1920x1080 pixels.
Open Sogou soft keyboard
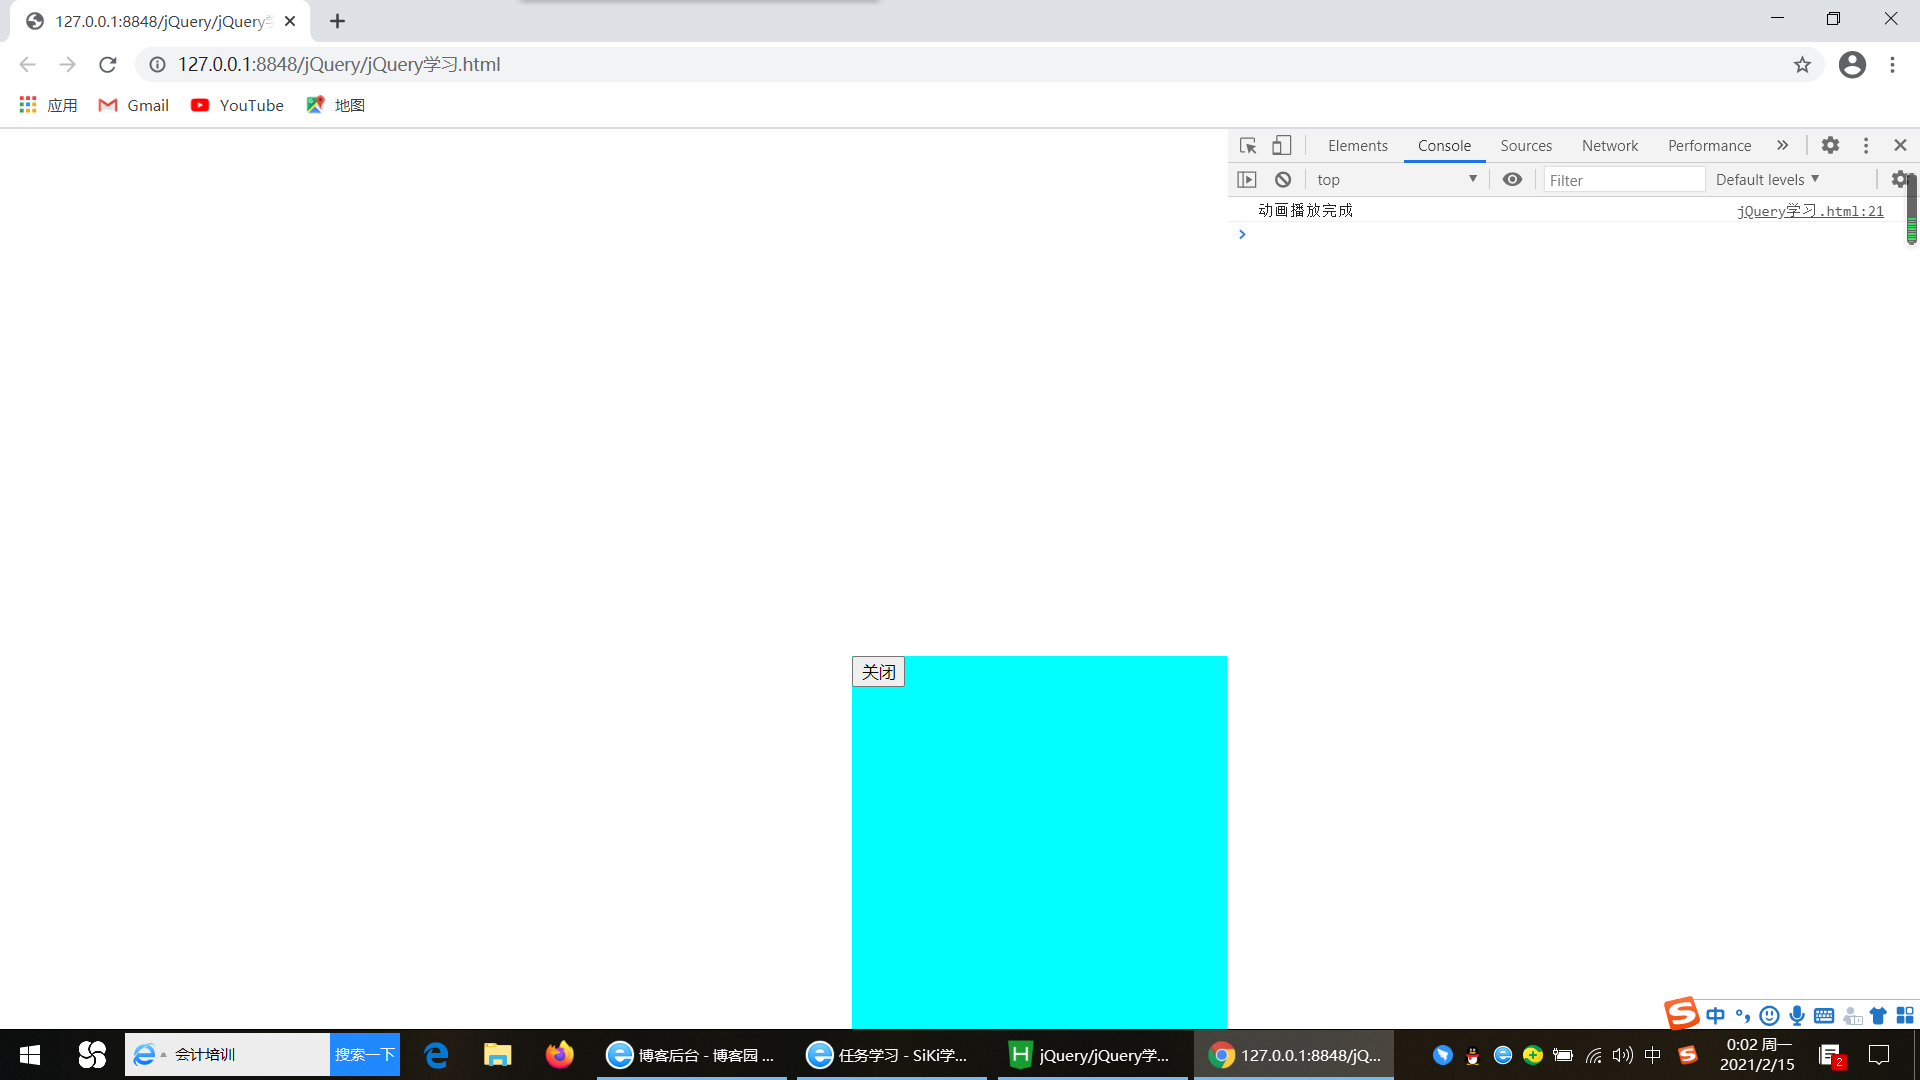(1824, 1016)
